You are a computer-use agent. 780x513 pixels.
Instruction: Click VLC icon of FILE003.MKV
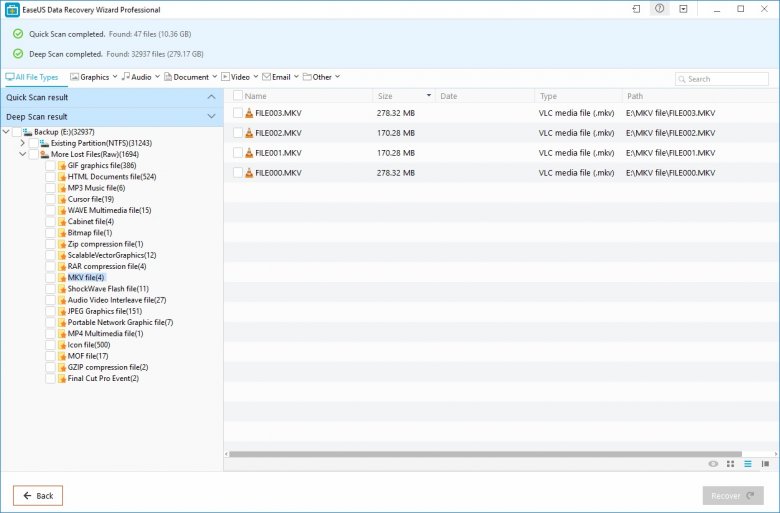(249, 113)
